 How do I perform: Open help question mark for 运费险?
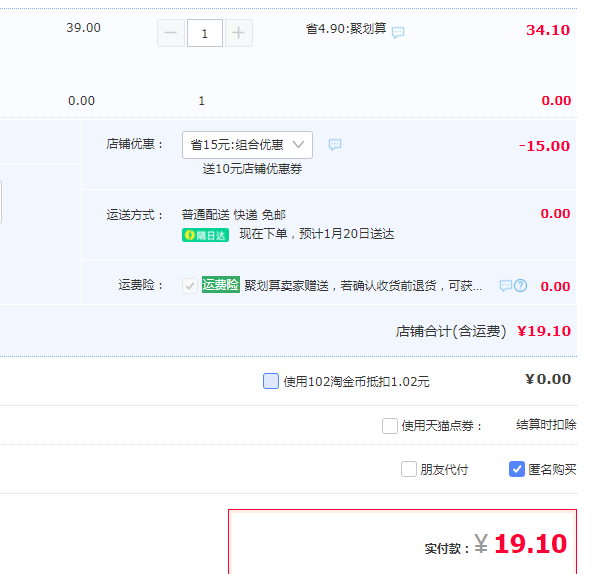tap(520, 286)
